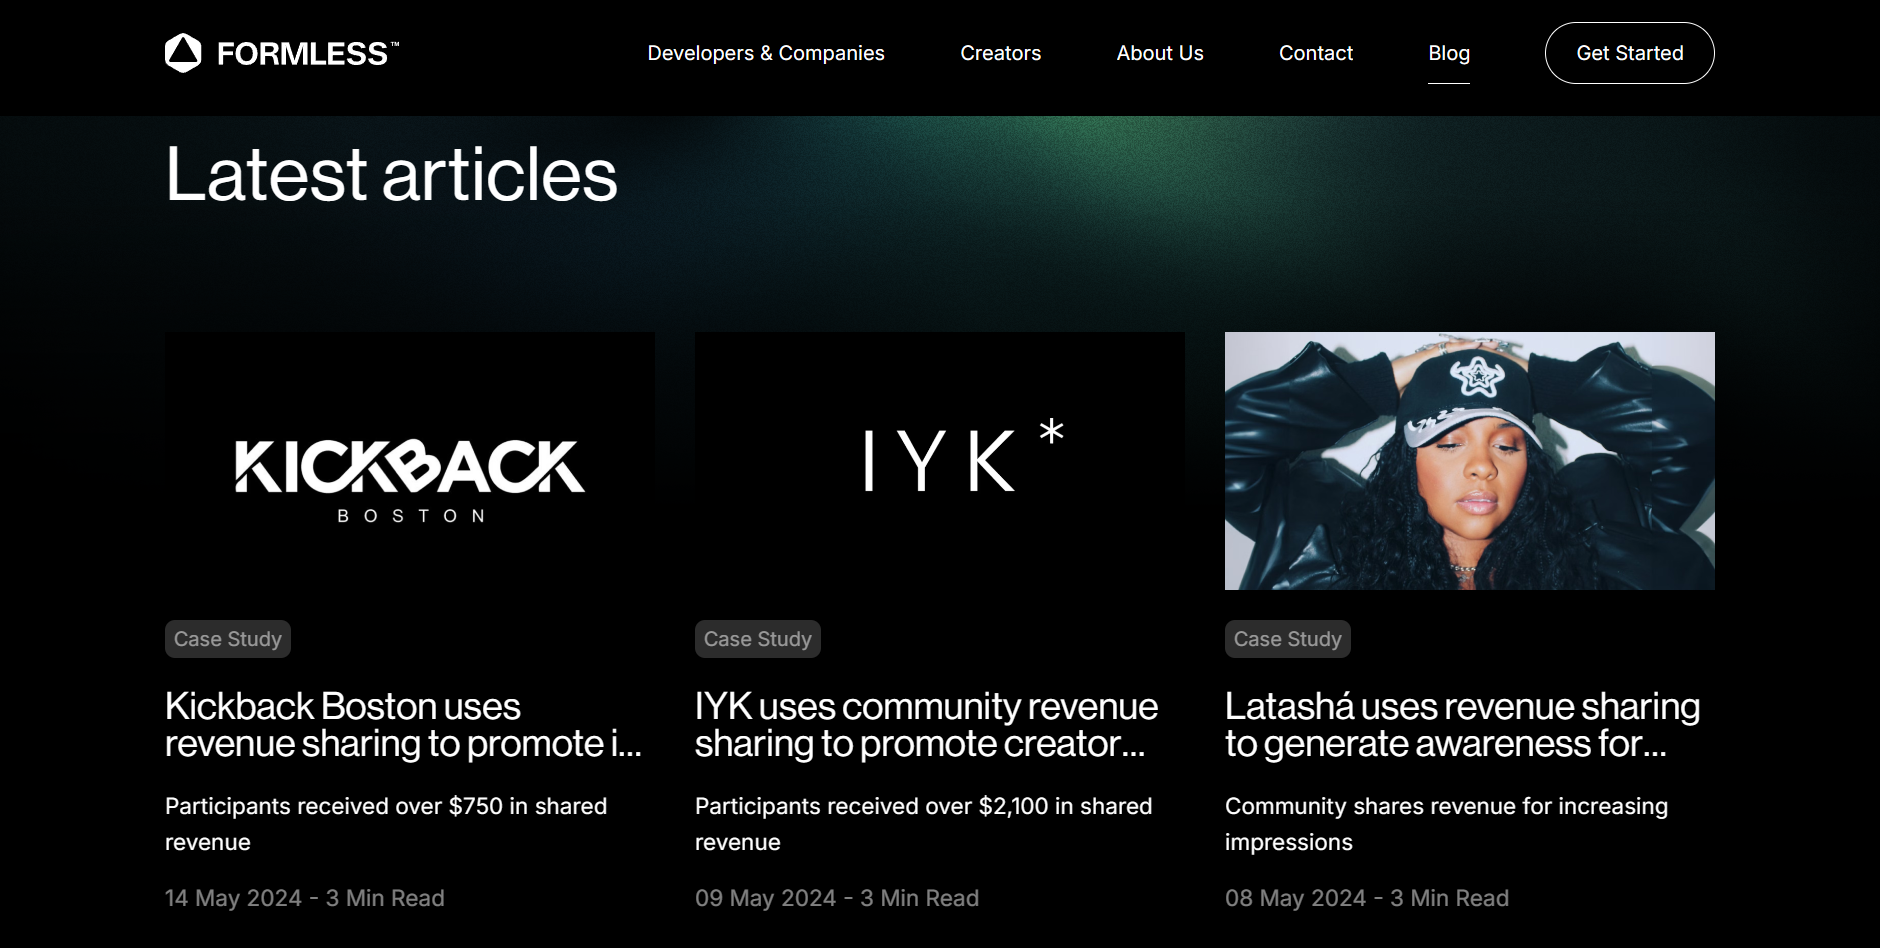Go to the Creators page
The image size is (1880, 948).
pyautogui.click(x=1001, y=53)
